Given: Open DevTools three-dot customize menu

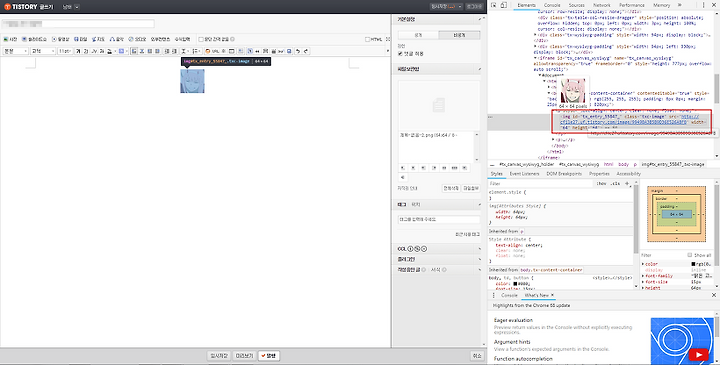Looking at the screenshot, I should pos(703,5).
